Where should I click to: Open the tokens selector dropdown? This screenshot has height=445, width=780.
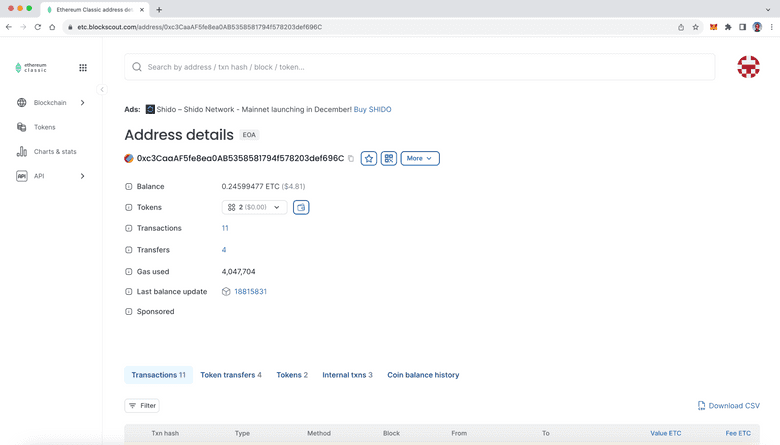click(254, 207)
